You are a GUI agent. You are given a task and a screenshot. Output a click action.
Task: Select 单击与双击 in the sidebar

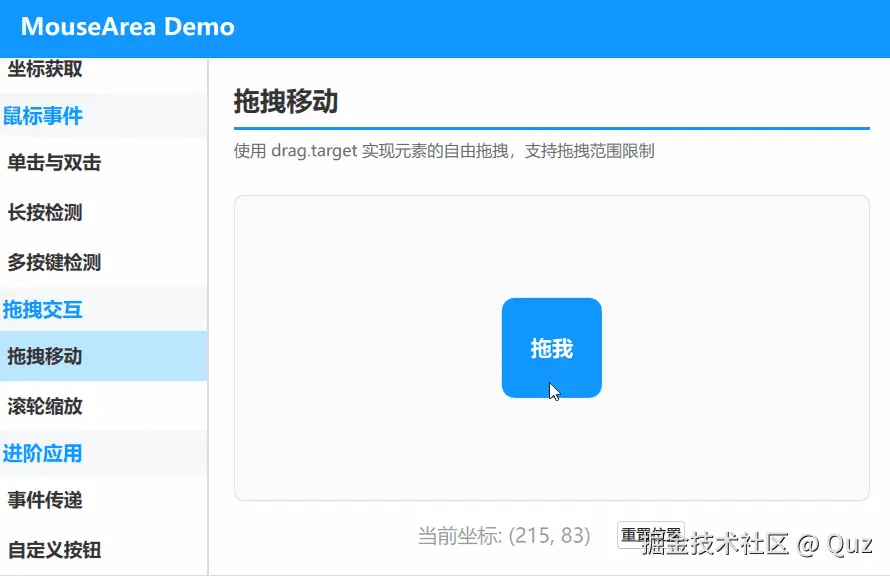(x=103, y=163)
